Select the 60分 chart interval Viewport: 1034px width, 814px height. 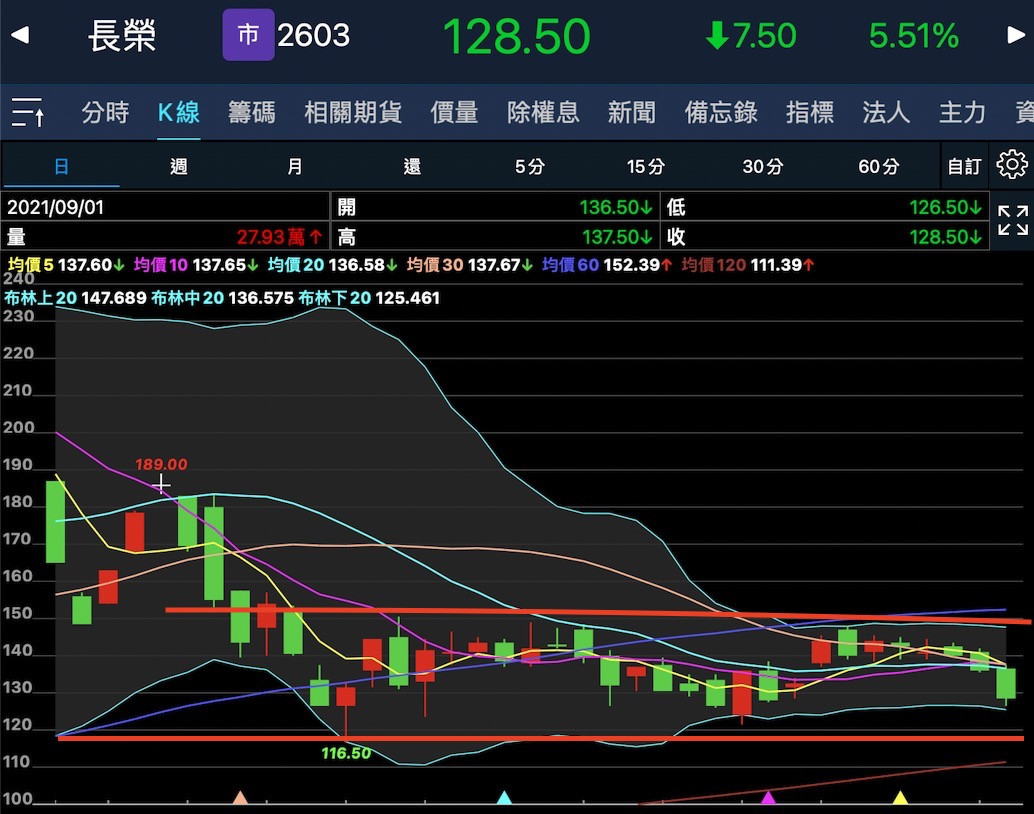(878, 166)
